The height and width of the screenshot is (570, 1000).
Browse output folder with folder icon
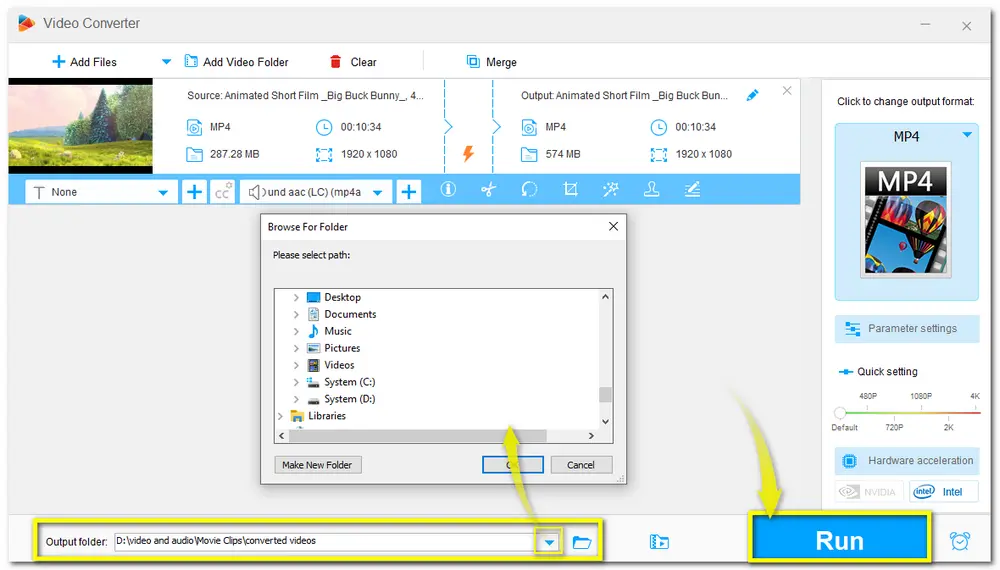point(582,542)
